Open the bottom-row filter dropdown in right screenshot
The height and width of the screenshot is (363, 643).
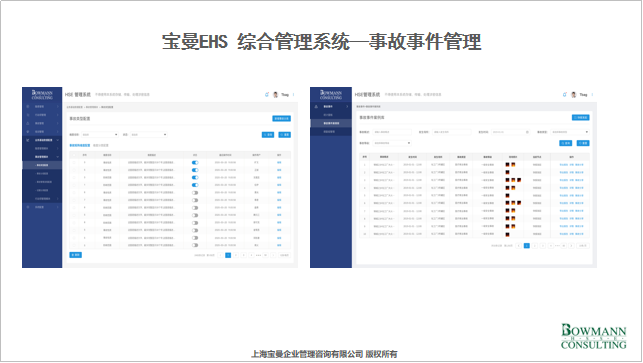coord(392,143)
